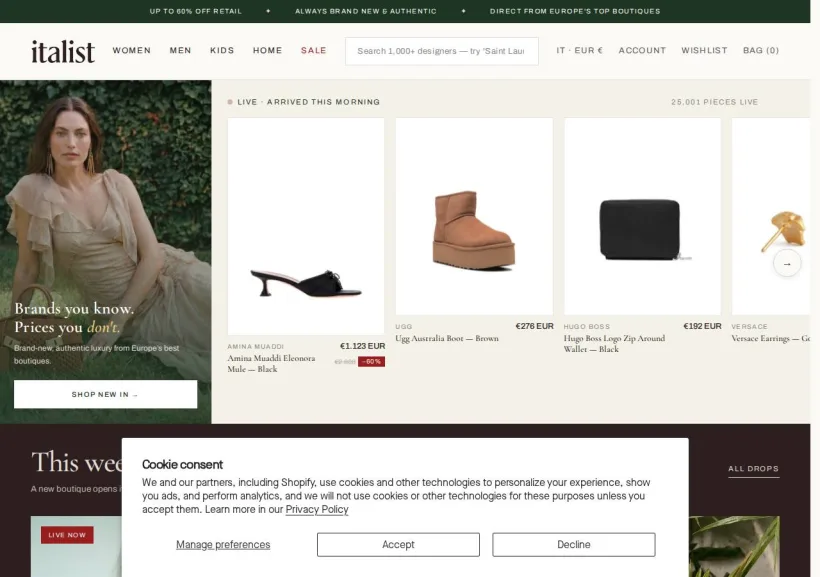Open the Ugg brown boot product image
Image resolution: width=820 pixels, height=577 pixels.
pos(474,216)
